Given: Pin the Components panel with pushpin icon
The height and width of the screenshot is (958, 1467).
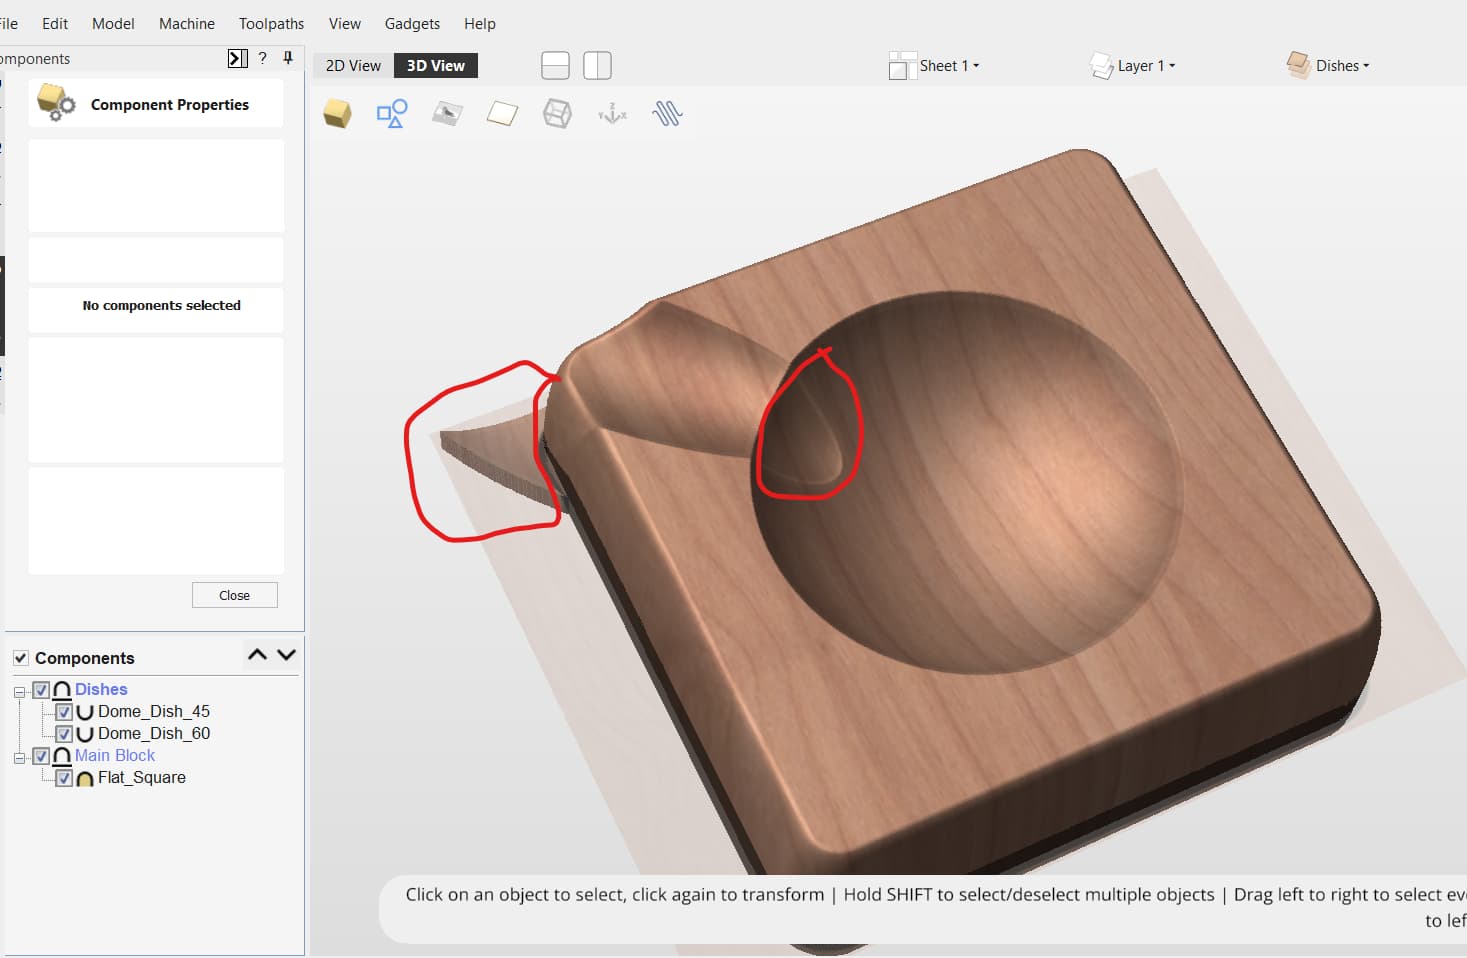Looking at the screenshot, I should [288, 58].
